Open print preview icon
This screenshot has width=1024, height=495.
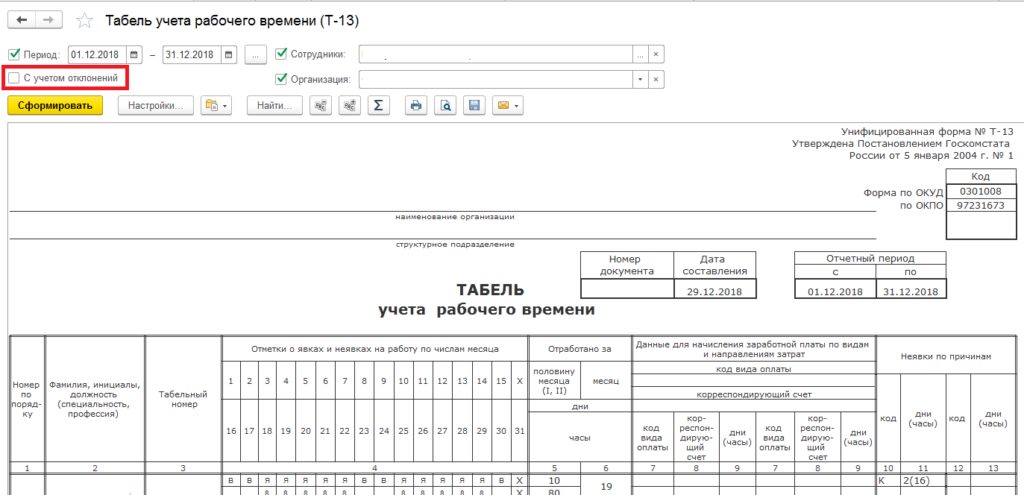445,105
